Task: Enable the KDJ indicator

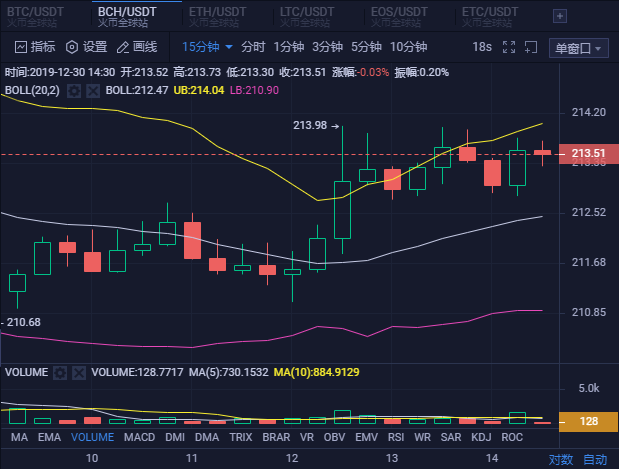Action: (x=481, y=437)
